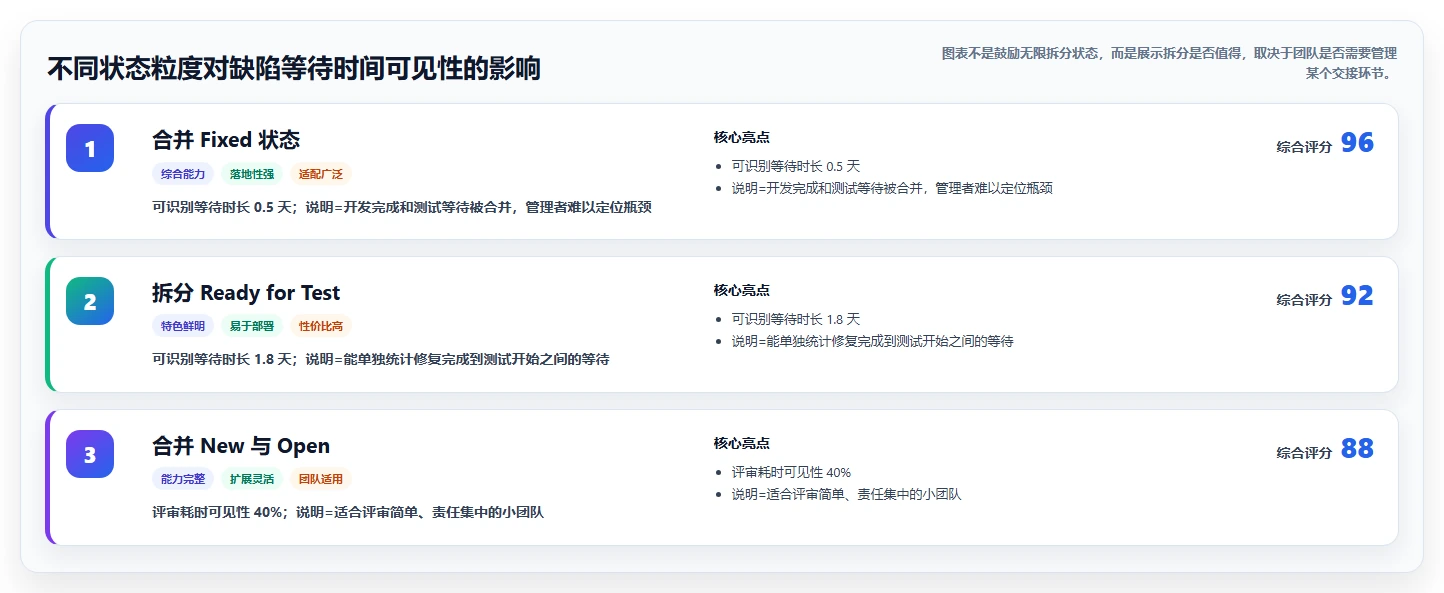Click the bold summary line under 拆分 Ready for Test

(x=381, y=359)
